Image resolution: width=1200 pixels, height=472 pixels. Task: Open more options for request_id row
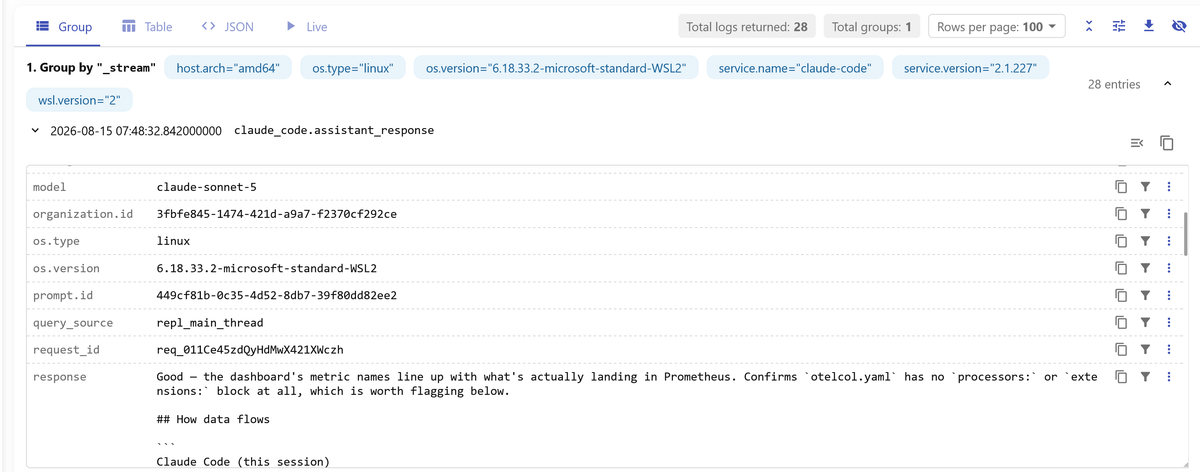(x=1168, y=349)
